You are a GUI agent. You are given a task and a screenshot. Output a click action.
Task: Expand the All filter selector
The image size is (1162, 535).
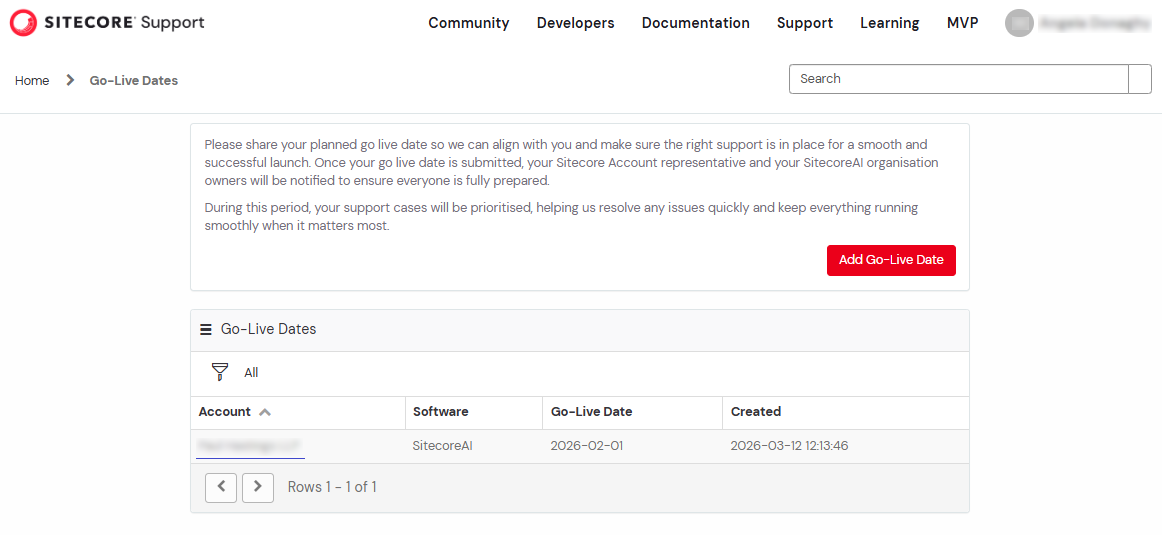251,373
